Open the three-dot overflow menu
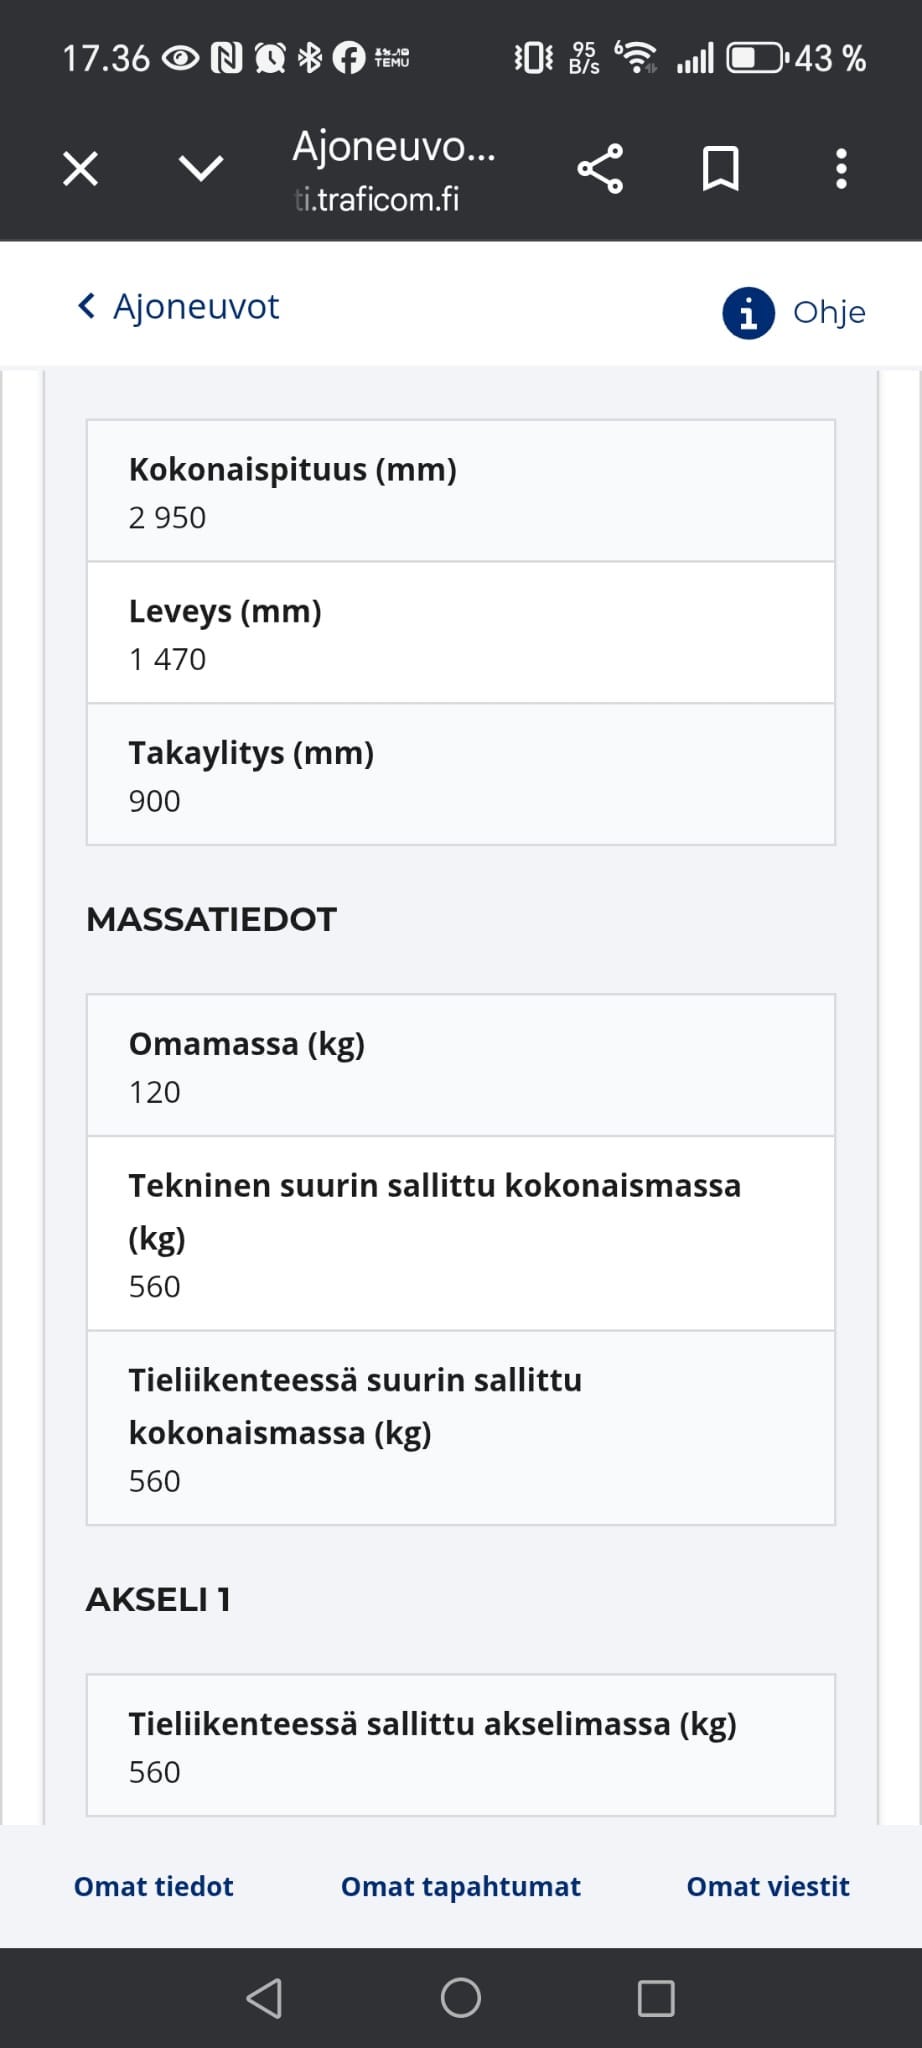Image resolution: width=922 pixels, height=2048 pixels. pos(841,168)
